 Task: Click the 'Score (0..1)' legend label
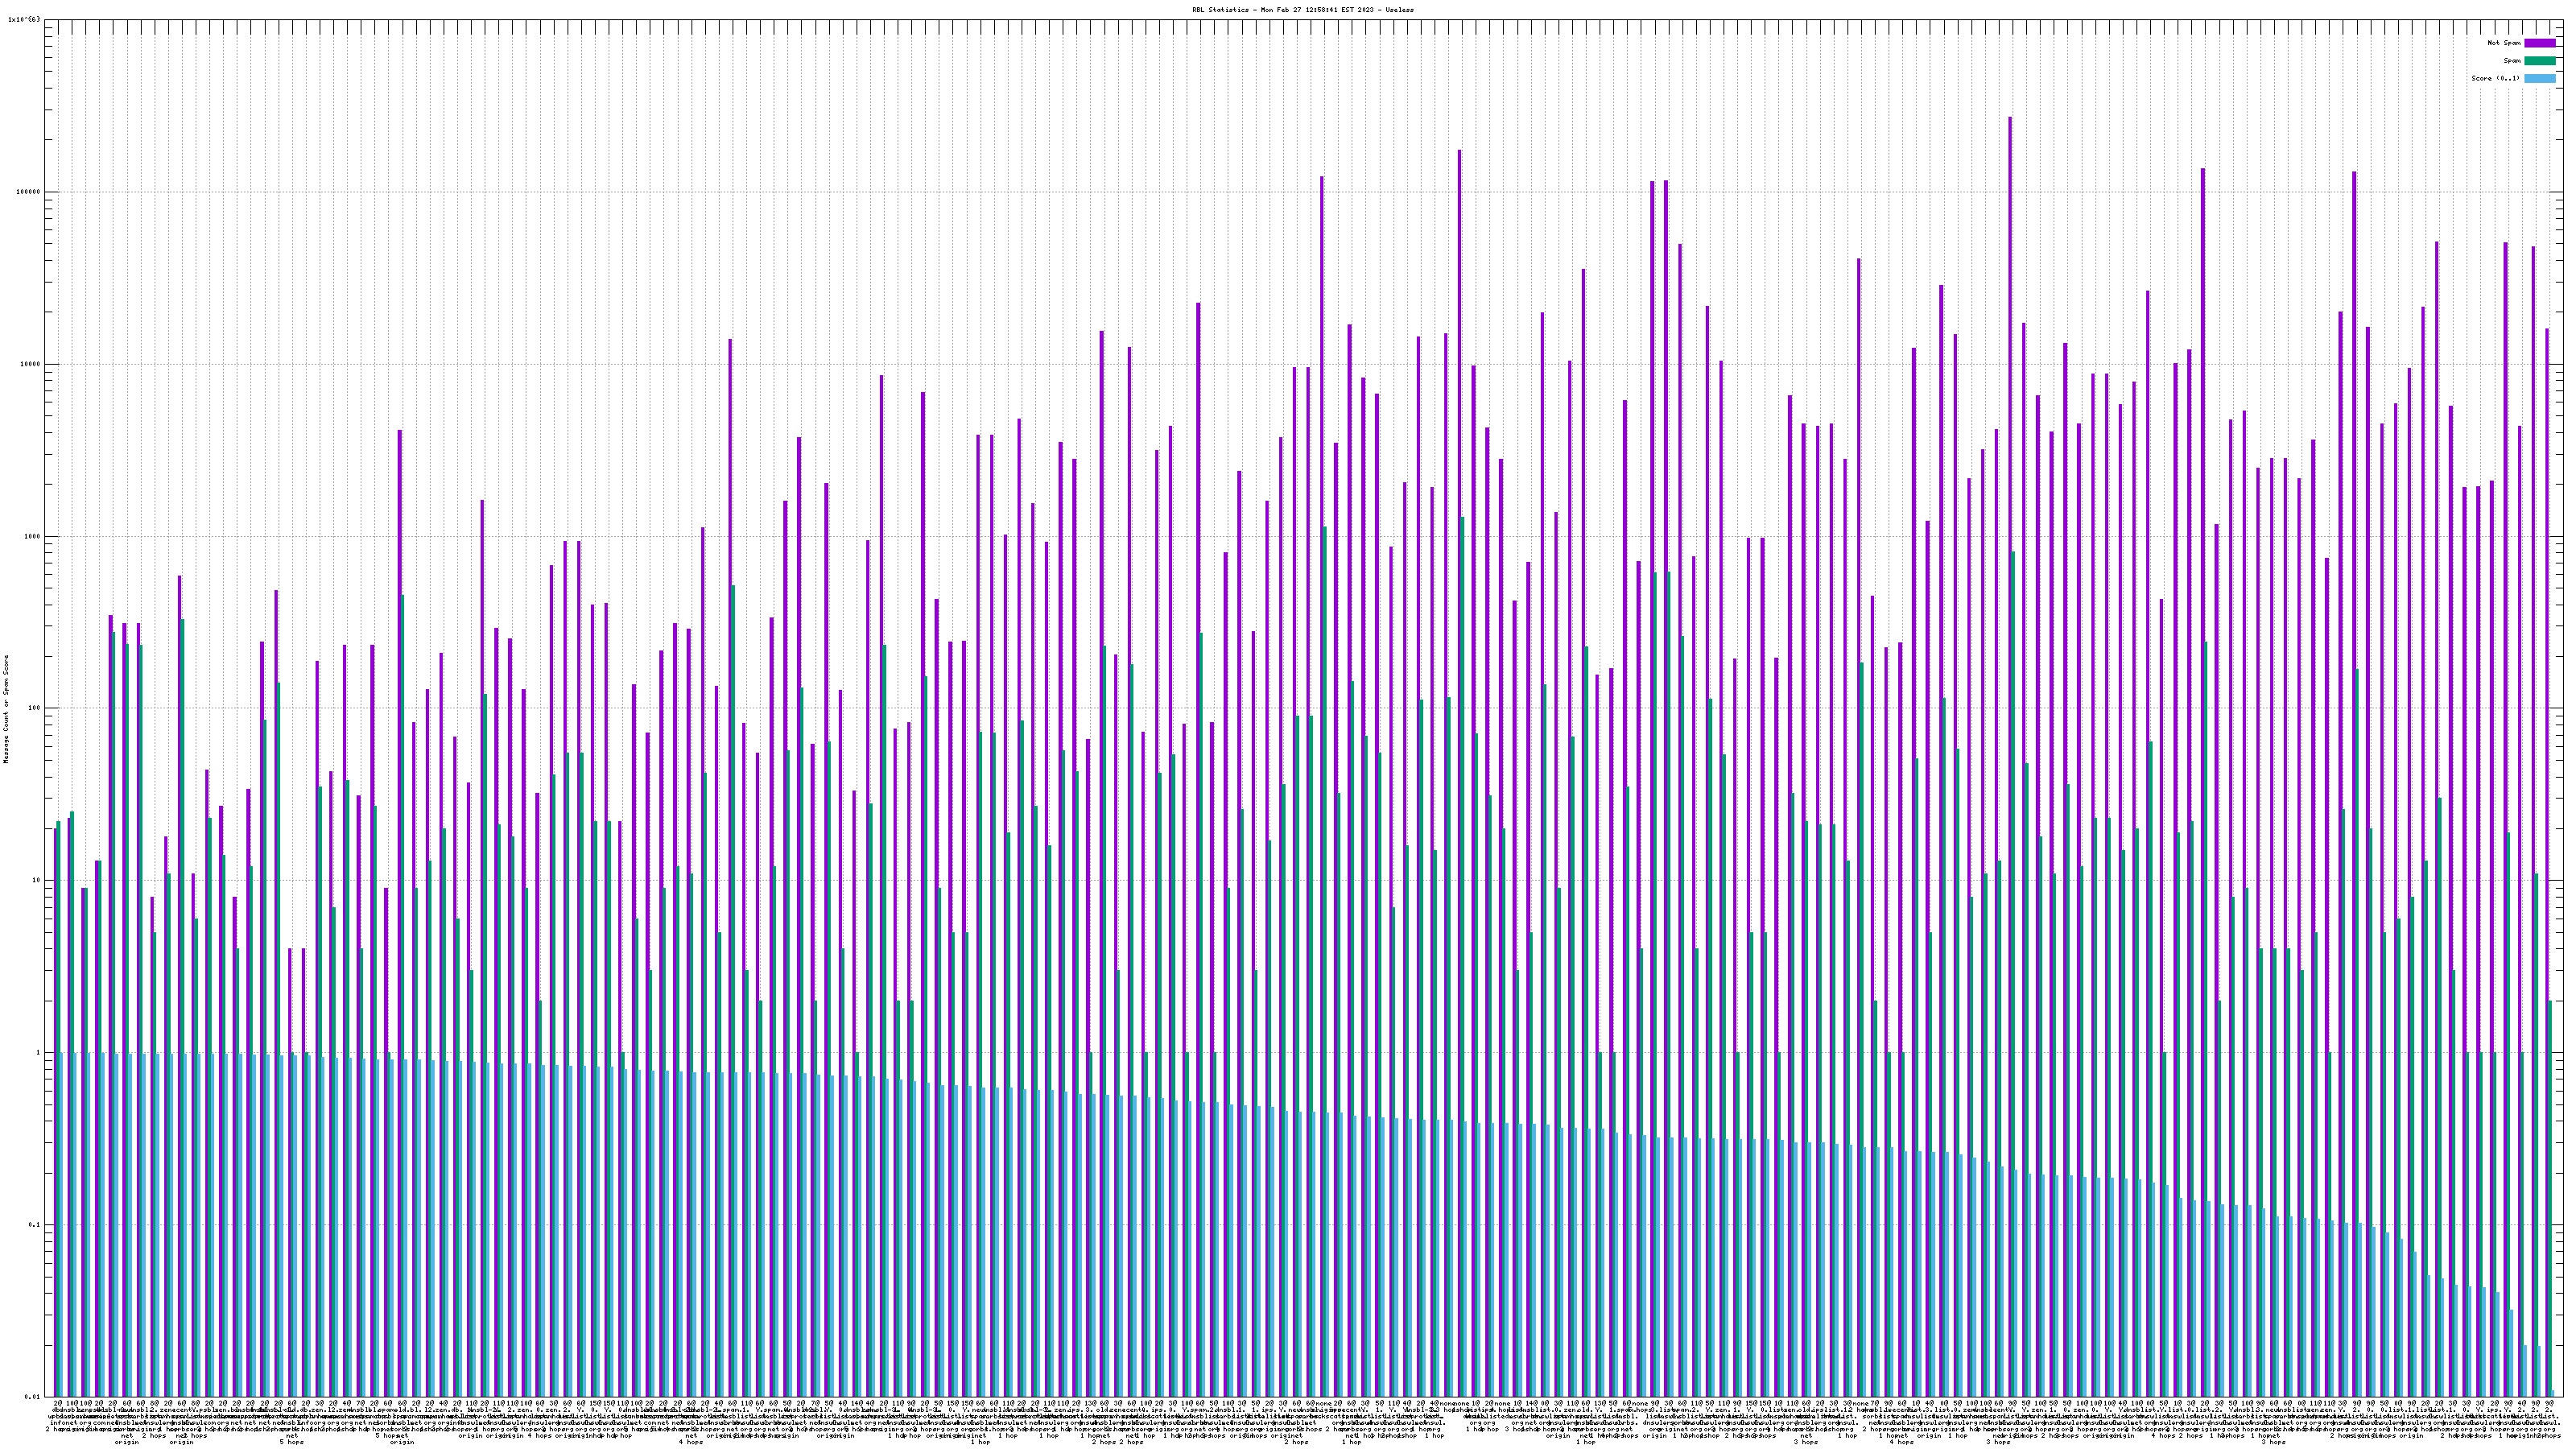(2495, 78)
